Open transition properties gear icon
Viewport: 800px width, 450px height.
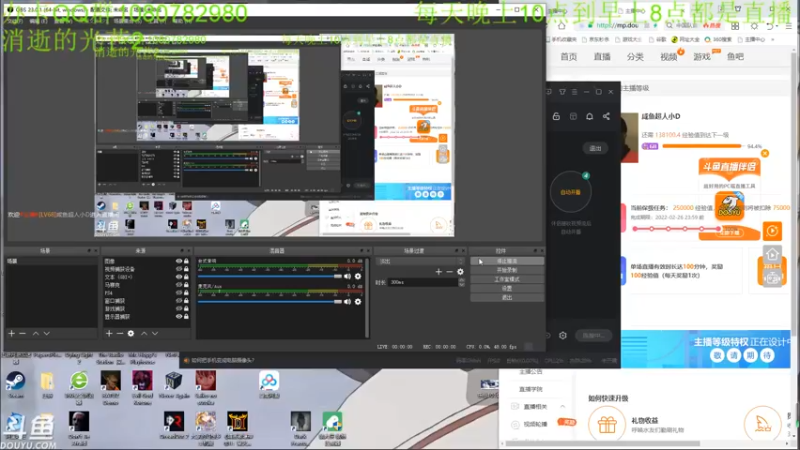(460, 272)
